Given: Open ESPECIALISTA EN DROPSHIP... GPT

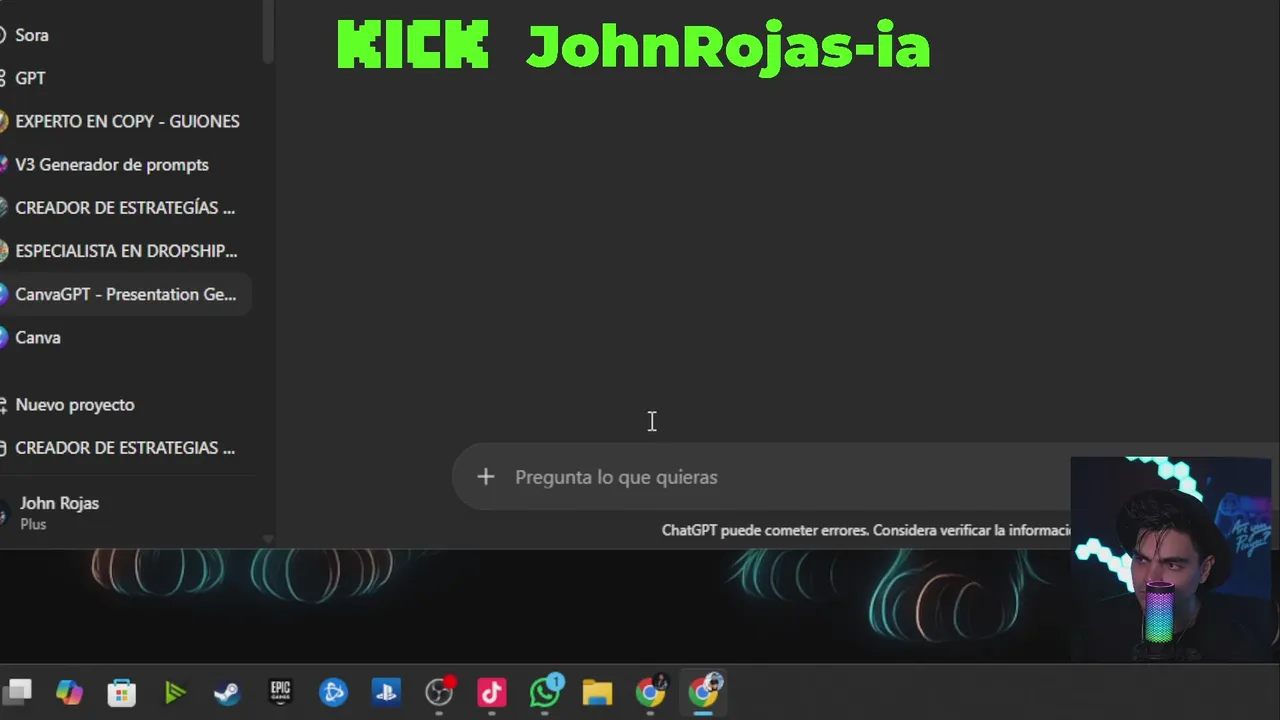Looking at the screenshot, I should [x=125, y=251].
